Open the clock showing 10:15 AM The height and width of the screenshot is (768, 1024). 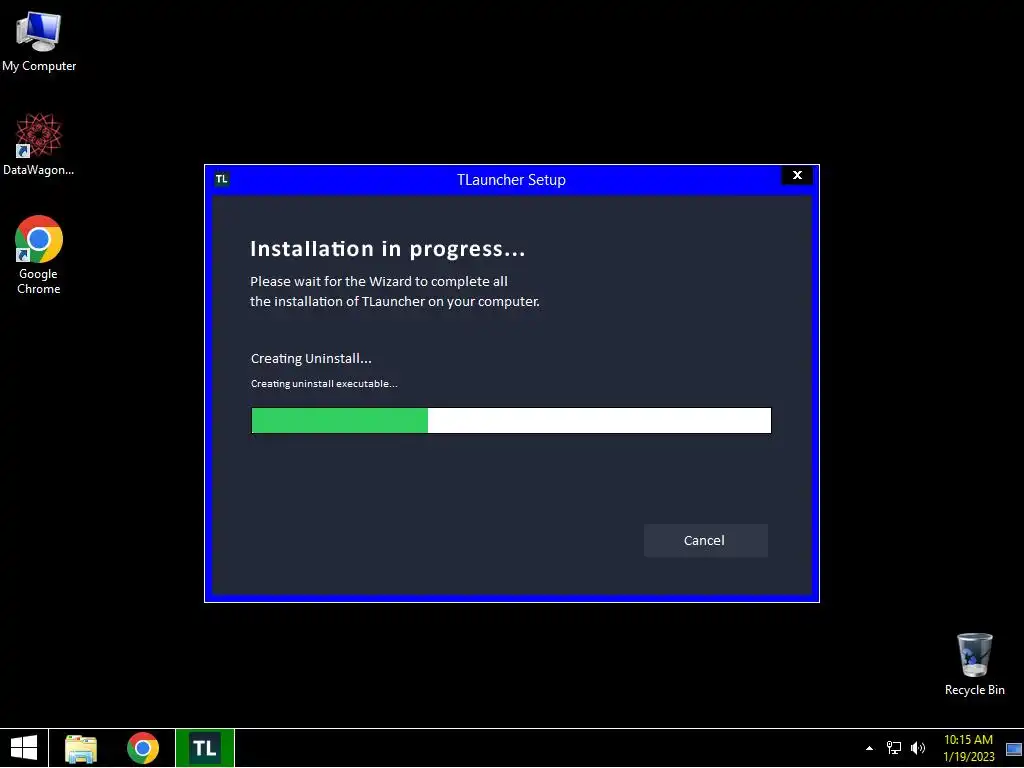(968, 748)
